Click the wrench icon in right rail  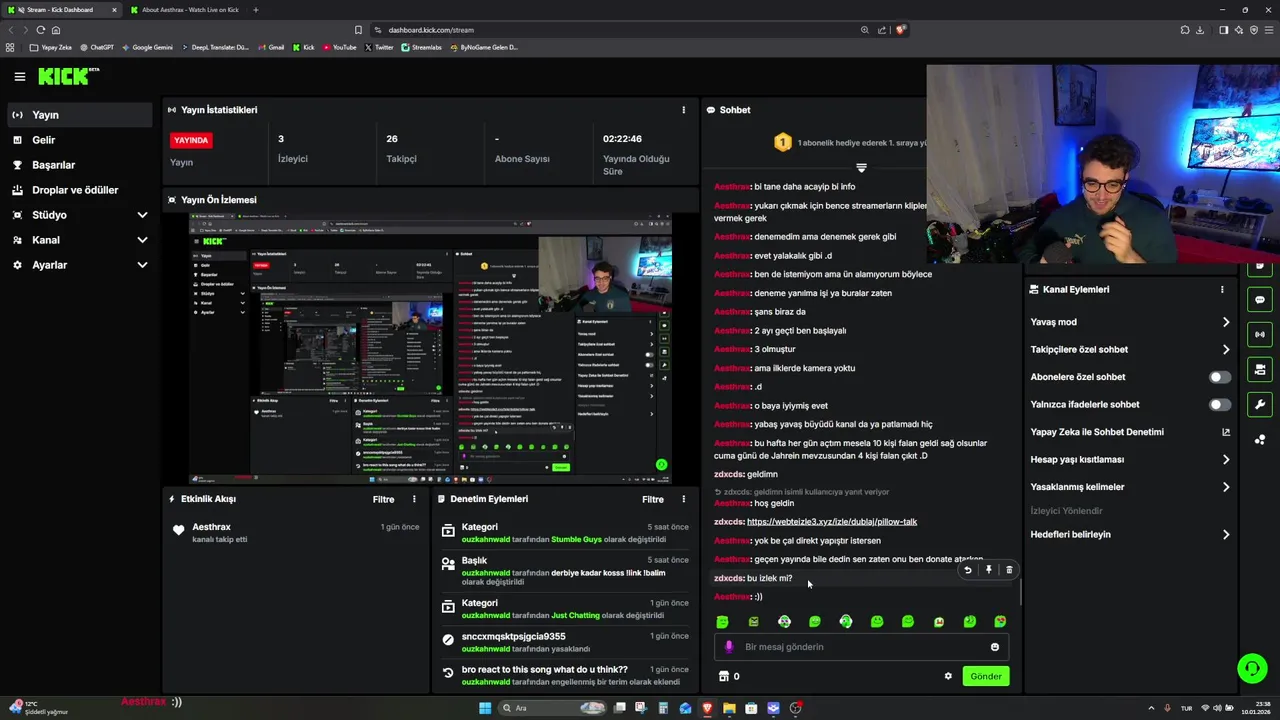pos(1259,405)
